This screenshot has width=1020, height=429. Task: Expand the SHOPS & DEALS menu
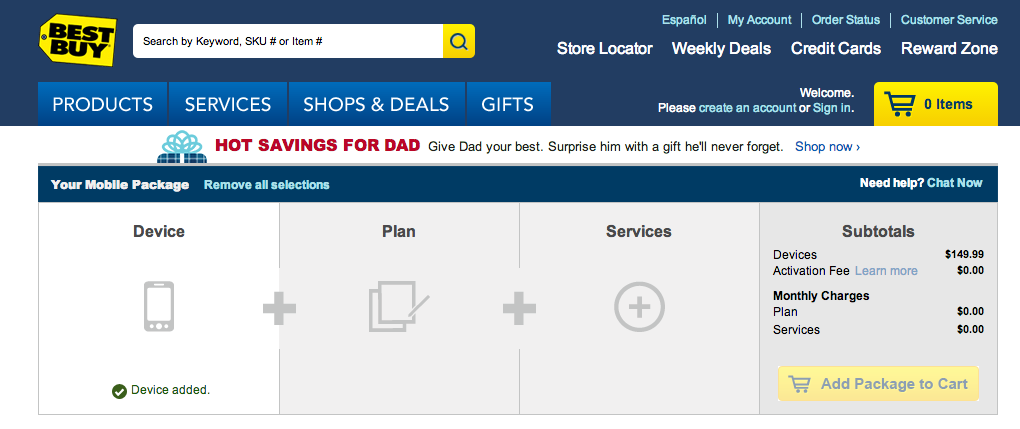point(377,104)
